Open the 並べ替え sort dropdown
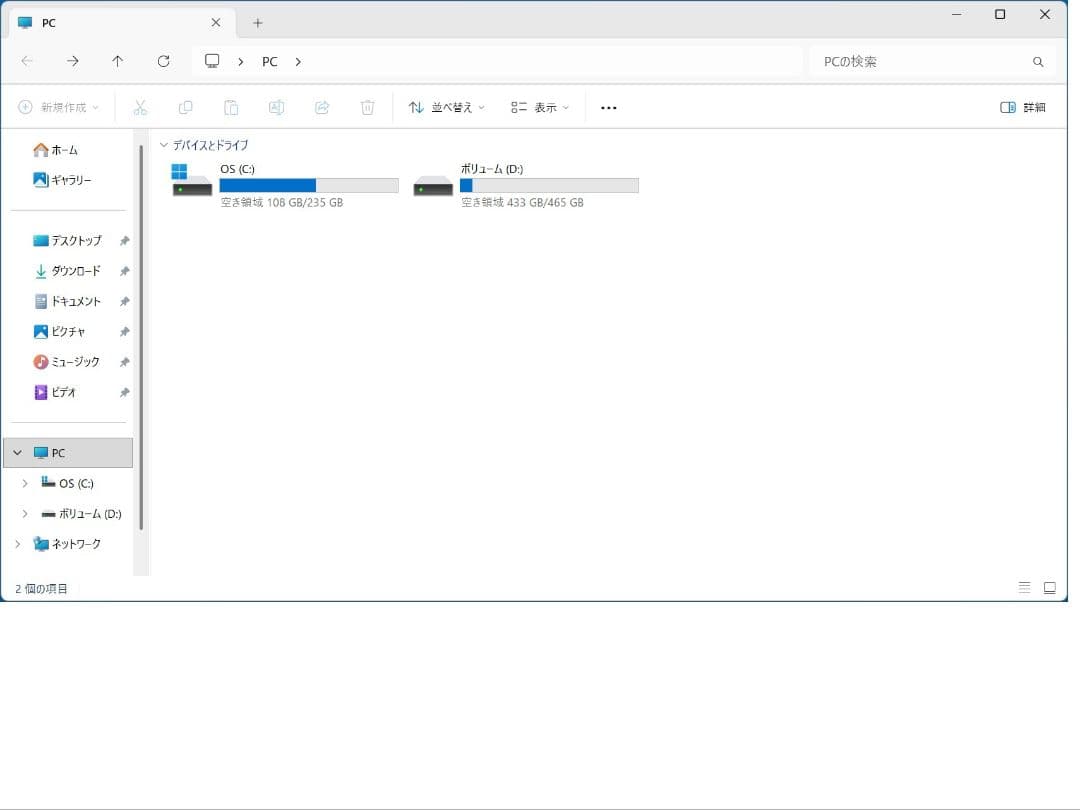The image size is (1080, 810). [x=445, y=107]
